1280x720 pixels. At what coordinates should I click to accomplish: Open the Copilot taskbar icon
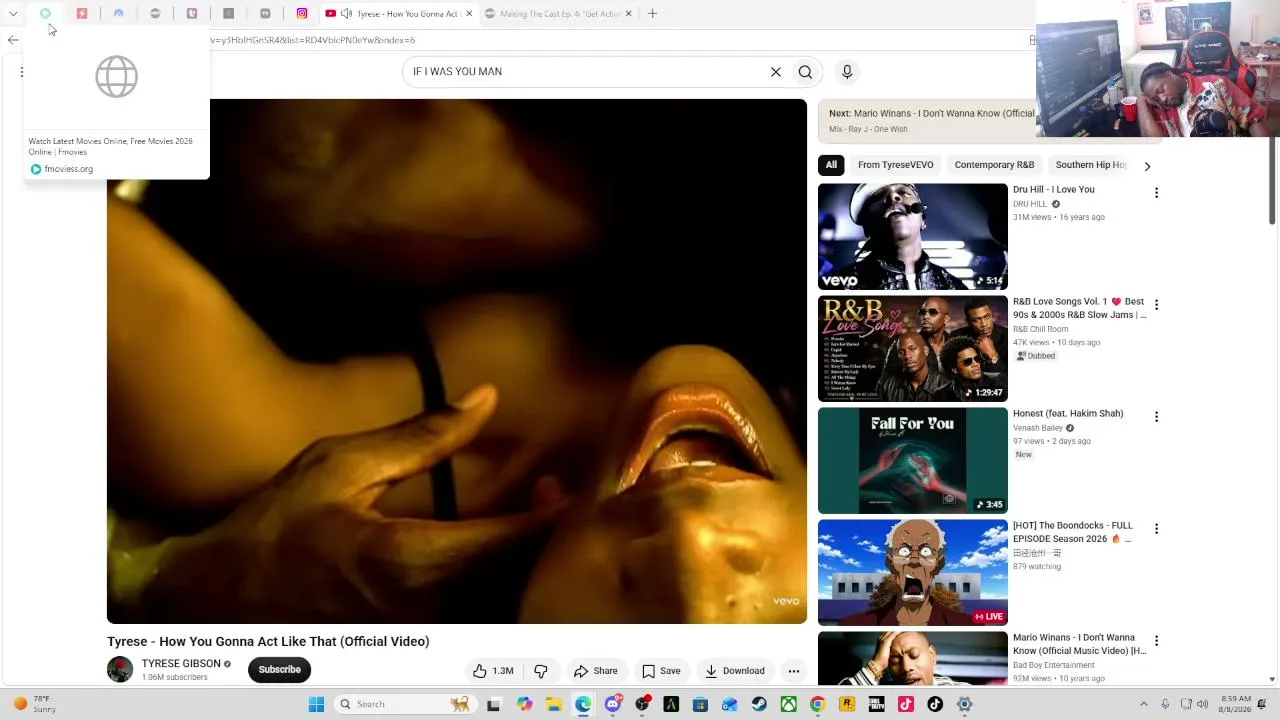524,705
